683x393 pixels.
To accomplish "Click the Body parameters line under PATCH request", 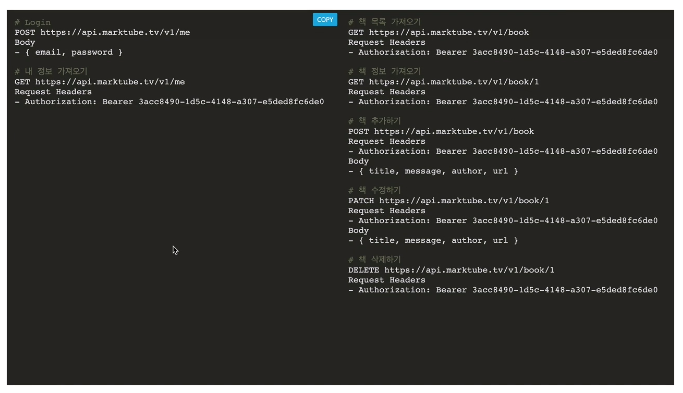I will pyautogui.click(x=433, y=241).
